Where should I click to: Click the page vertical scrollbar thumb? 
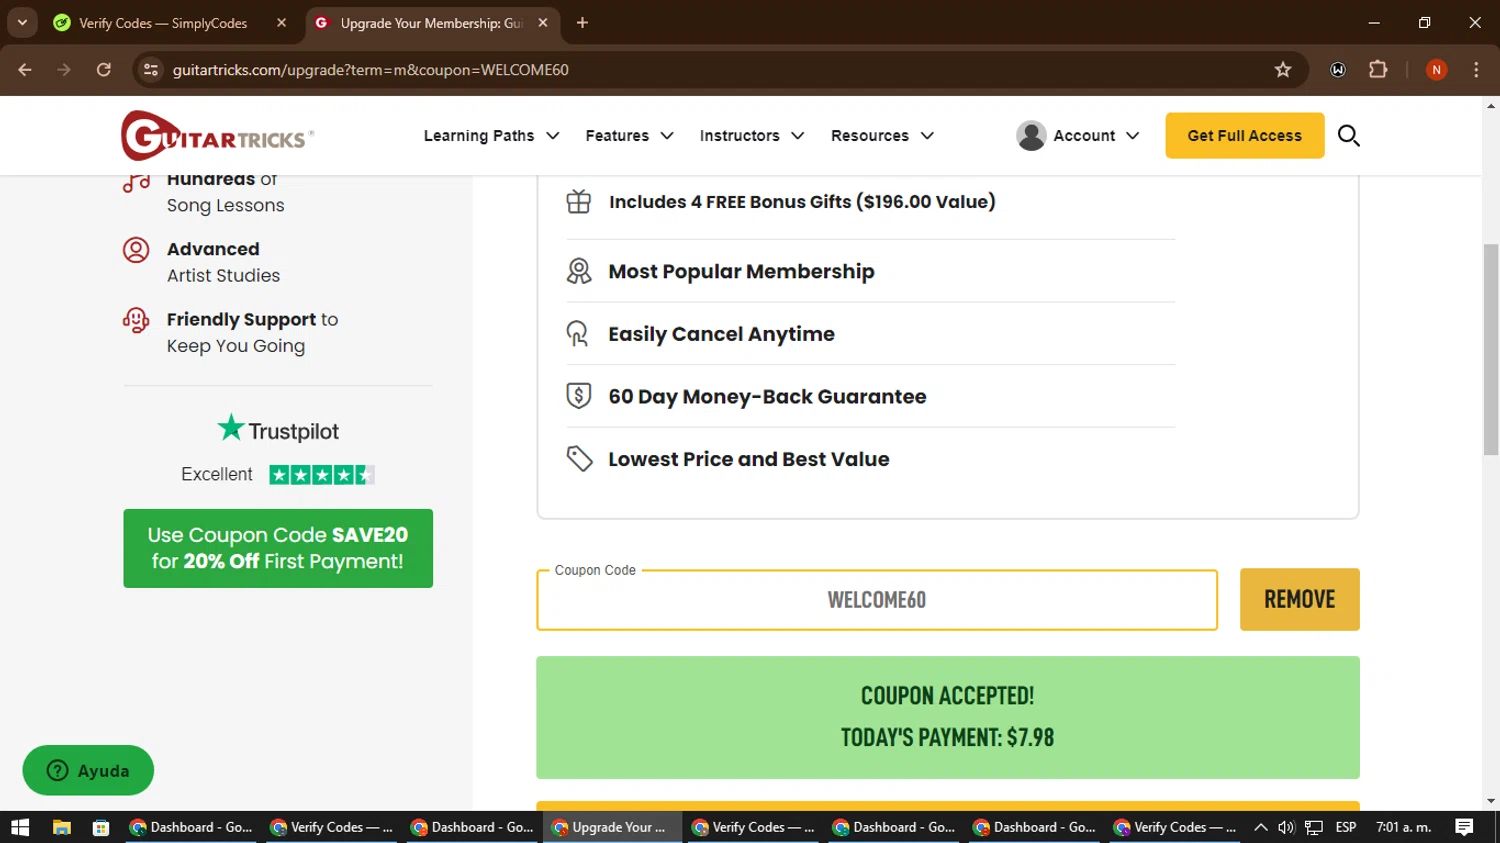tap(1491, 348)
